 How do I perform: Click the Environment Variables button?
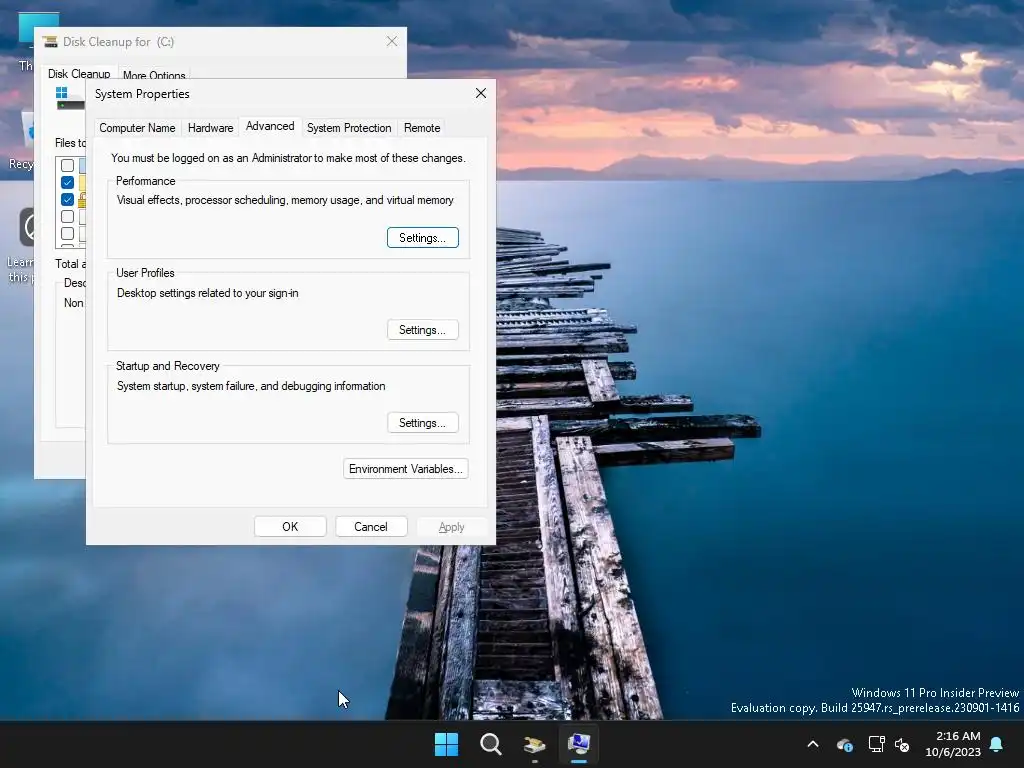click(x=406, y=469)
